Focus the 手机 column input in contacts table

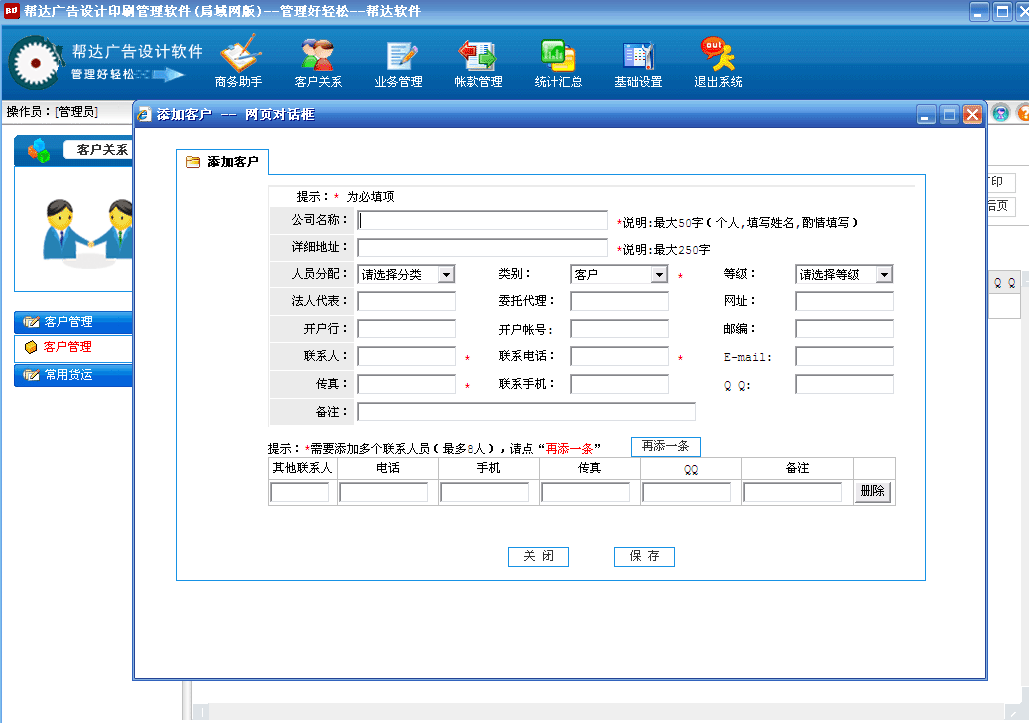484,492
